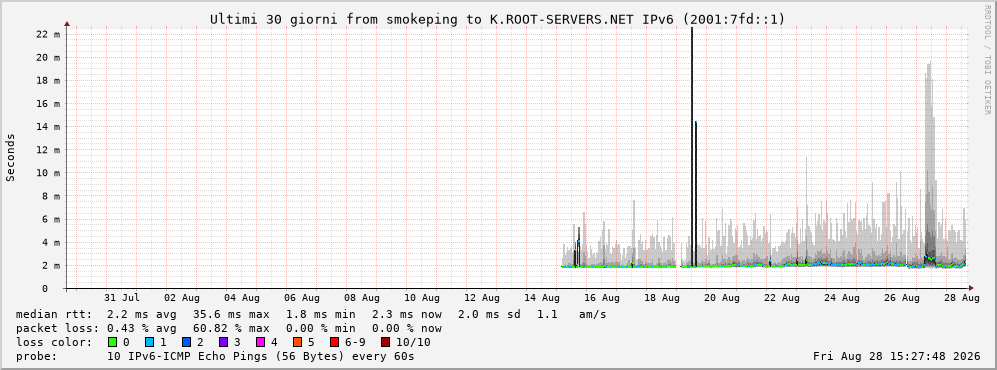997x370 pixels.
Task: Click the RRDTOOL / TOBI OETIKER watermark
Action: [x=987, y=59]
